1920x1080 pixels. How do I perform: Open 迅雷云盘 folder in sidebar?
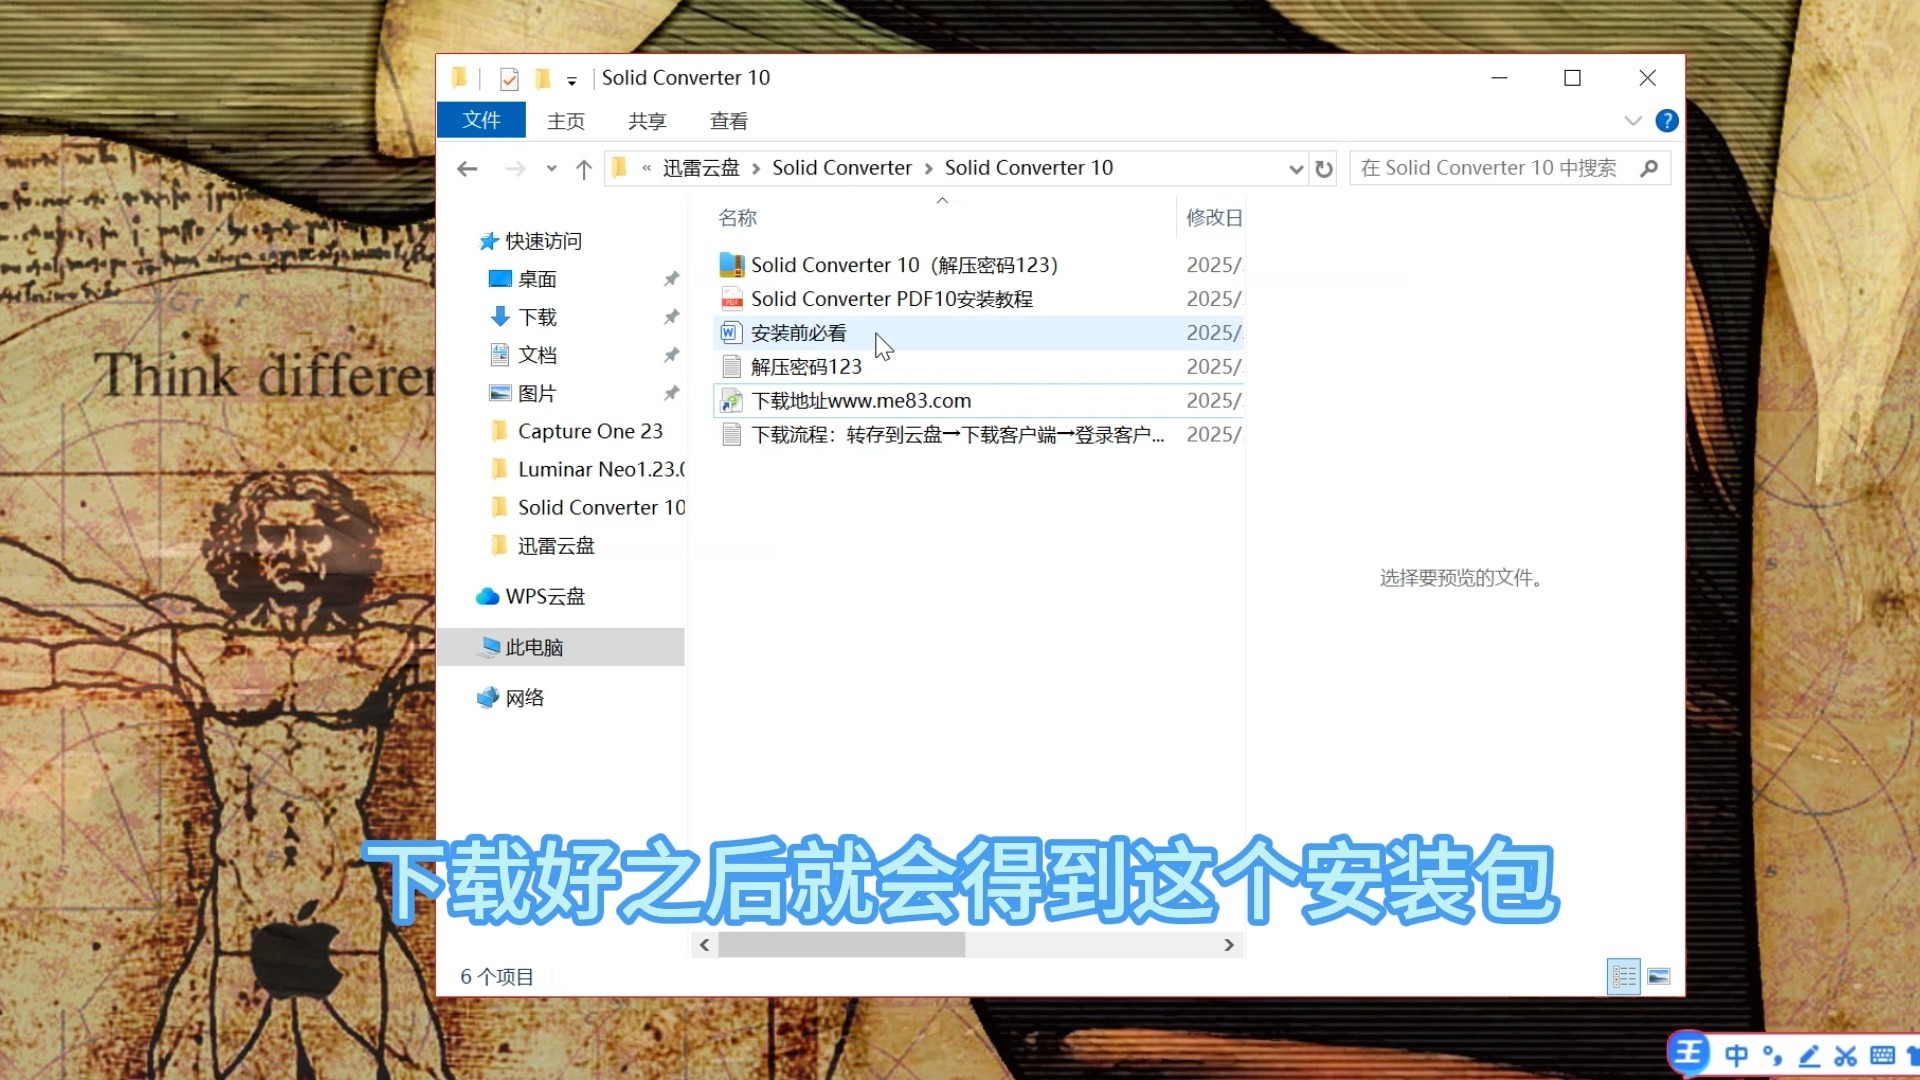pos(556,545)
